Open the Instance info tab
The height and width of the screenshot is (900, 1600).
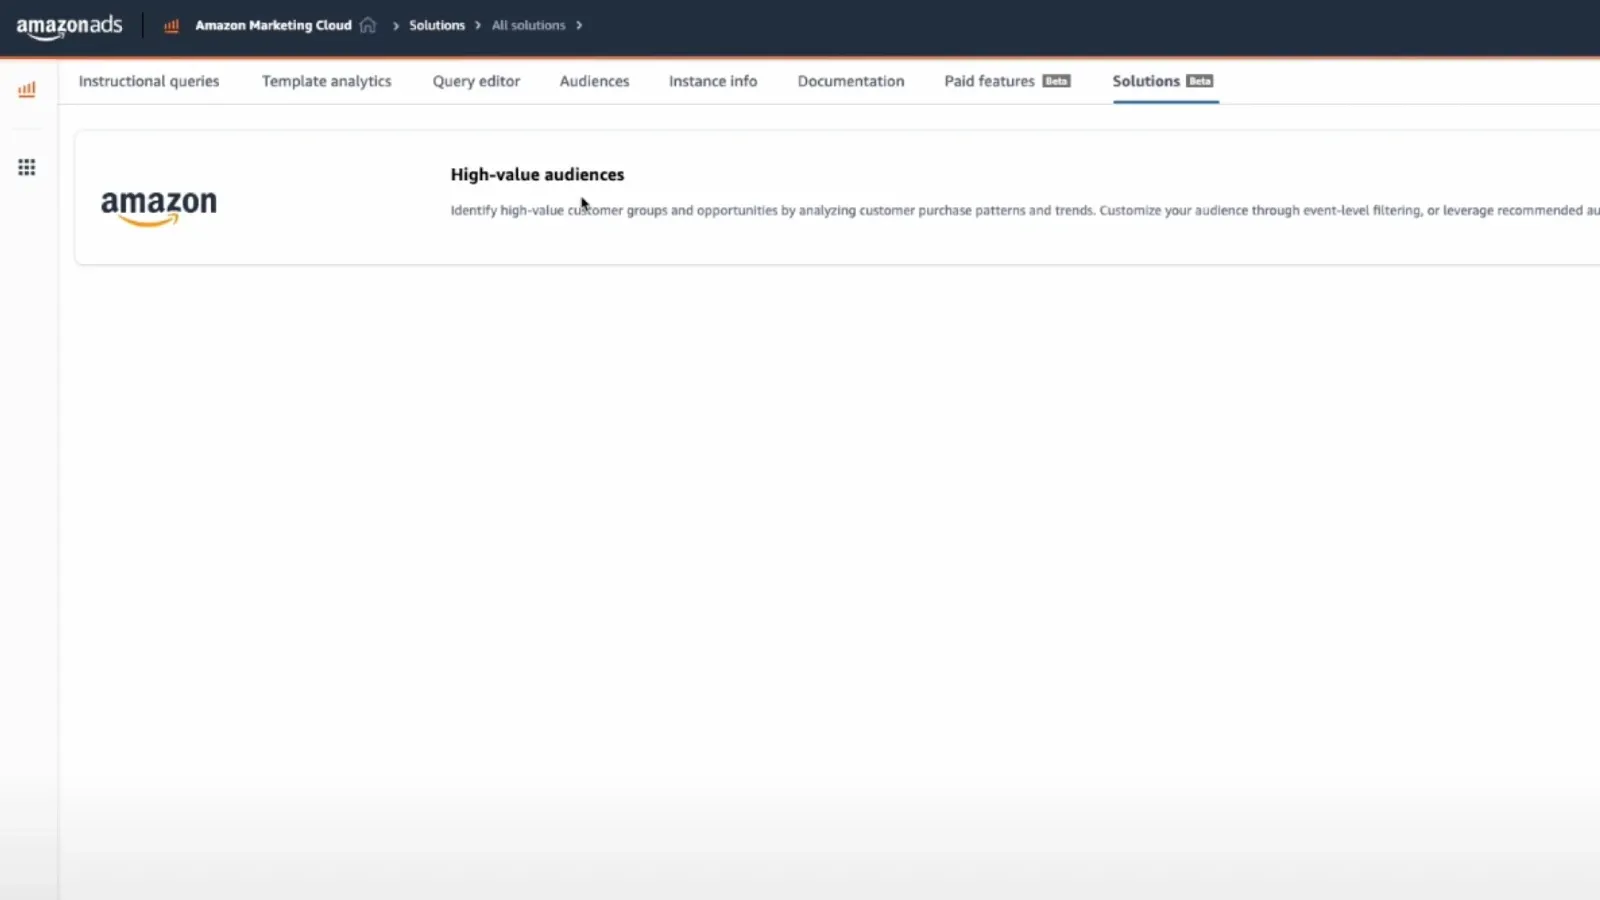pyautogui.click(x=713, y=81)
